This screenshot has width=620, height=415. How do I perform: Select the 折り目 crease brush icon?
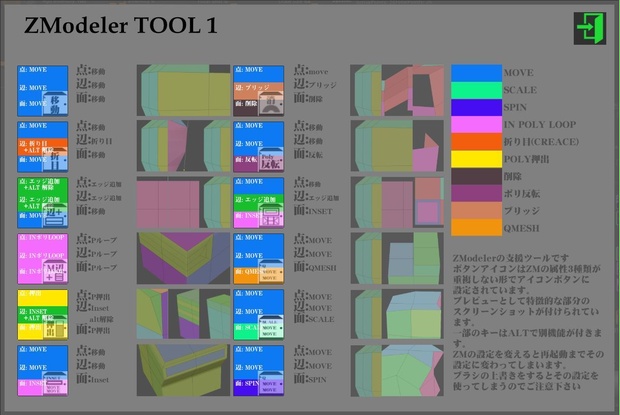[42, 147]
